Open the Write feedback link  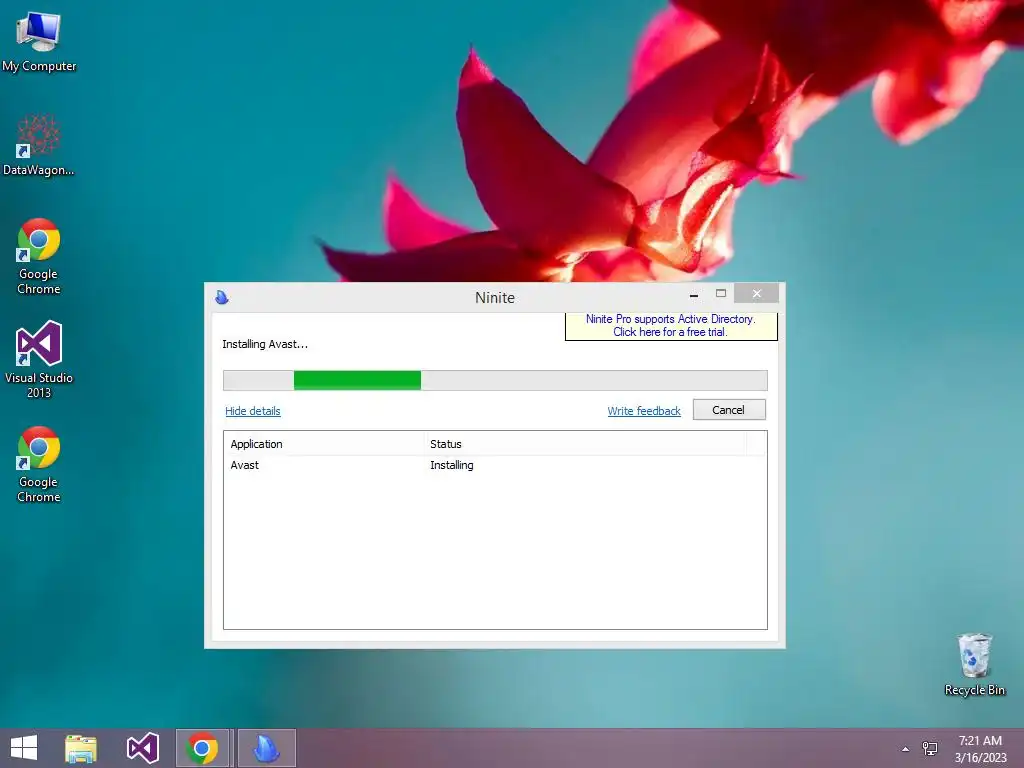[x=644, y=411]
